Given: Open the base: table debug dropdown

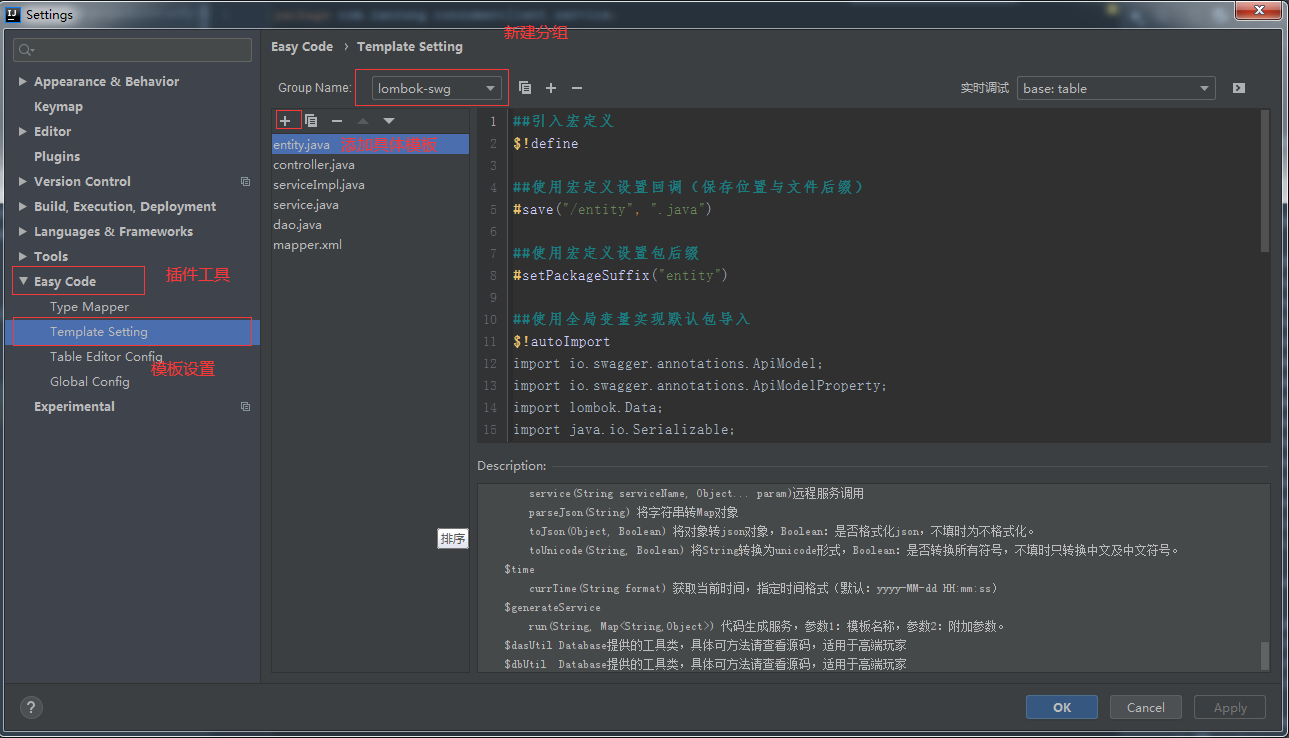Looking at the screenshot, I should [x=1116, y=88].
